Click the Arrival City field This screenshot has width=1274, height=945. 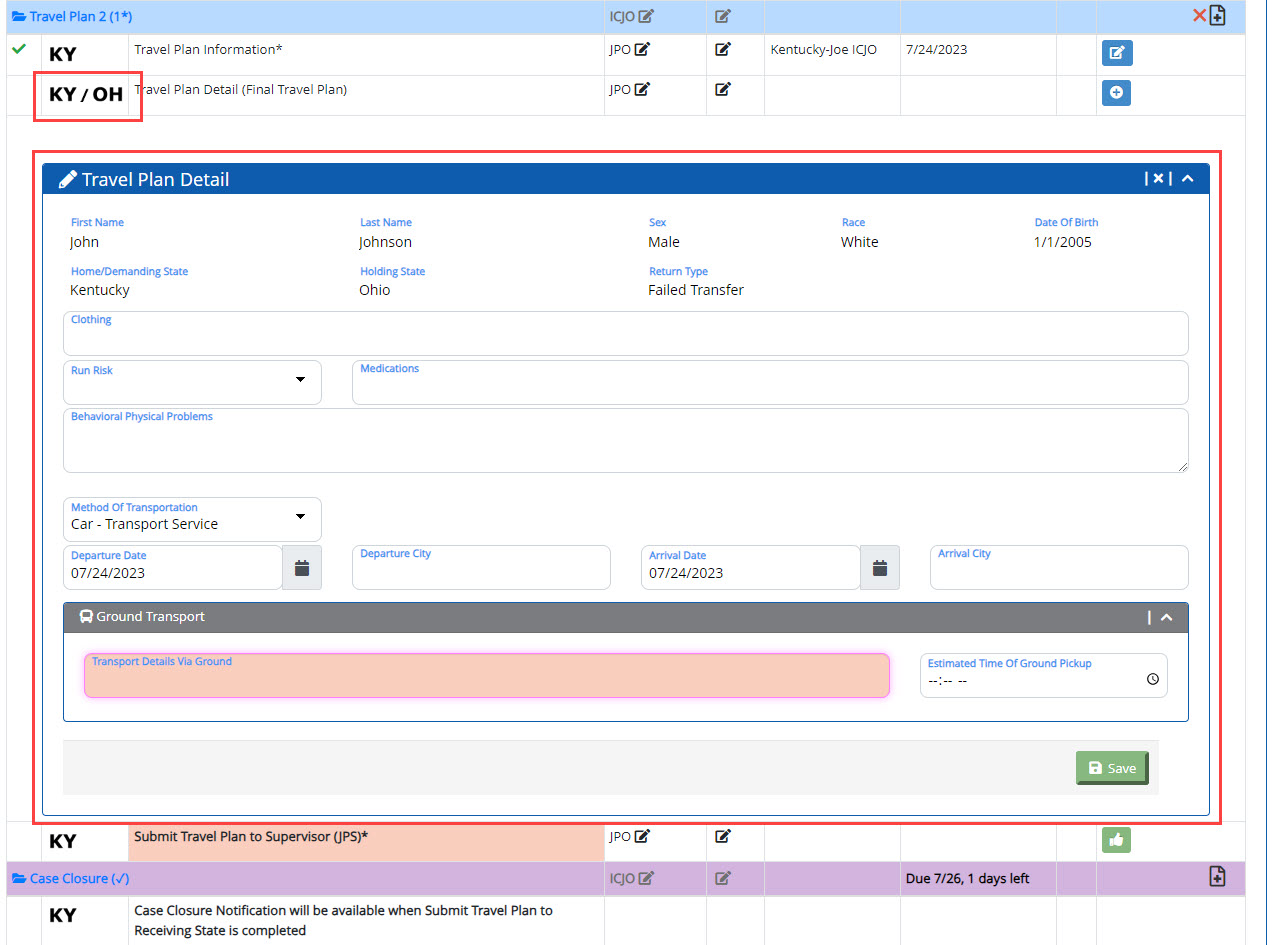click(1059, 567)
